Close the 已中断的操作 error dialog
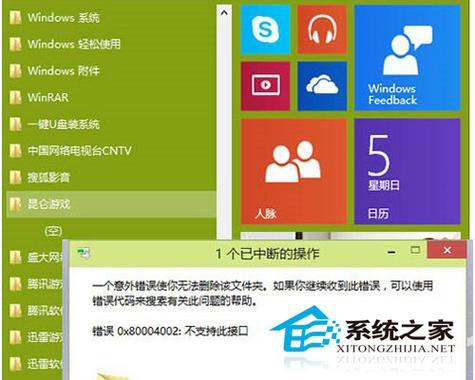The image size is (475, 380). (x=447, y=250)
